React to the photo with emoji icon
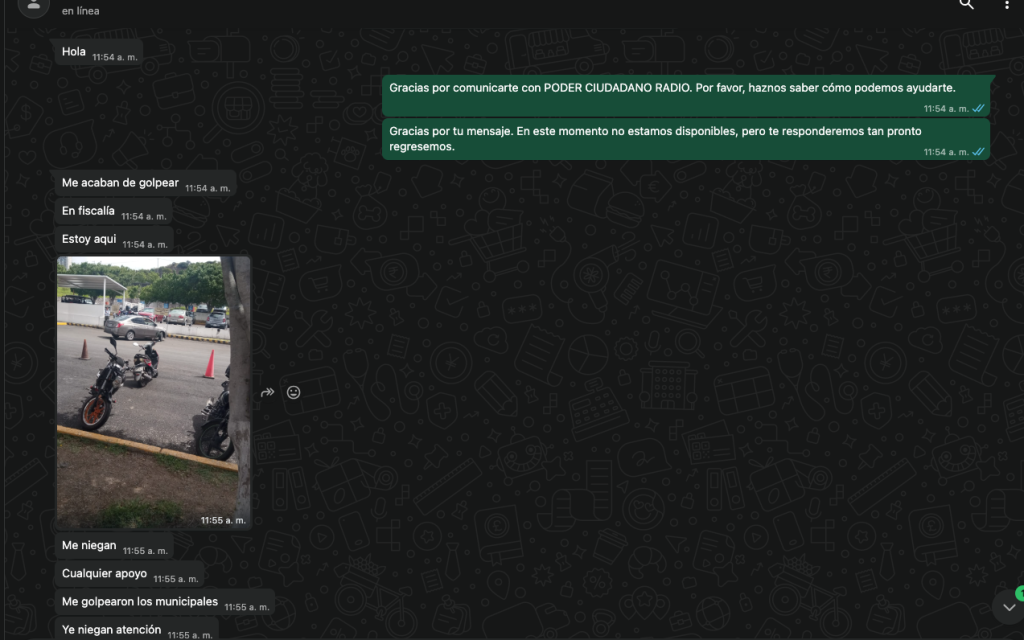 click(294, 393)
